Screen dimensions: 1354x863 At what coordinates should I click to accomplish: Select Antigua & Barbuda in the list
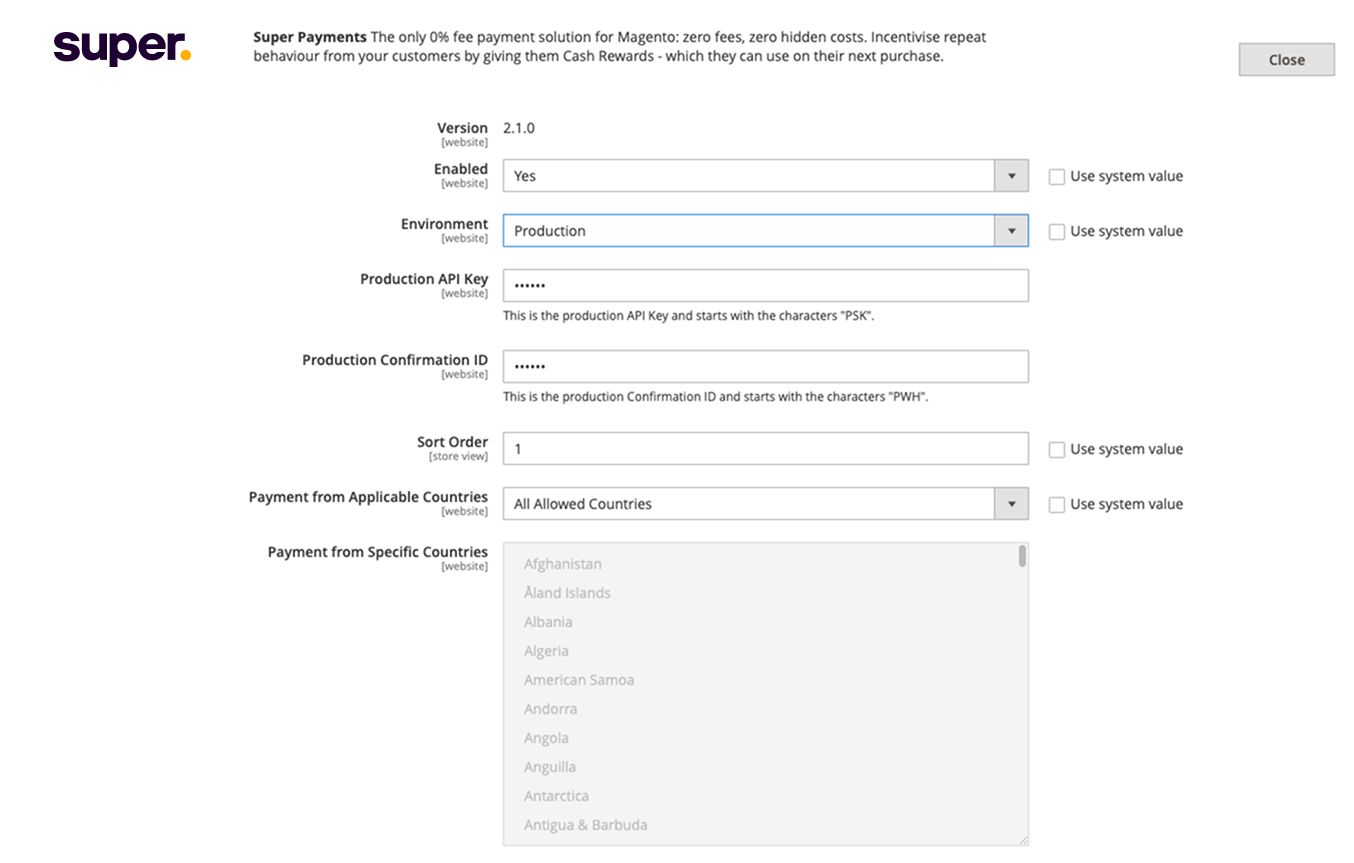(x=585, y=825)
